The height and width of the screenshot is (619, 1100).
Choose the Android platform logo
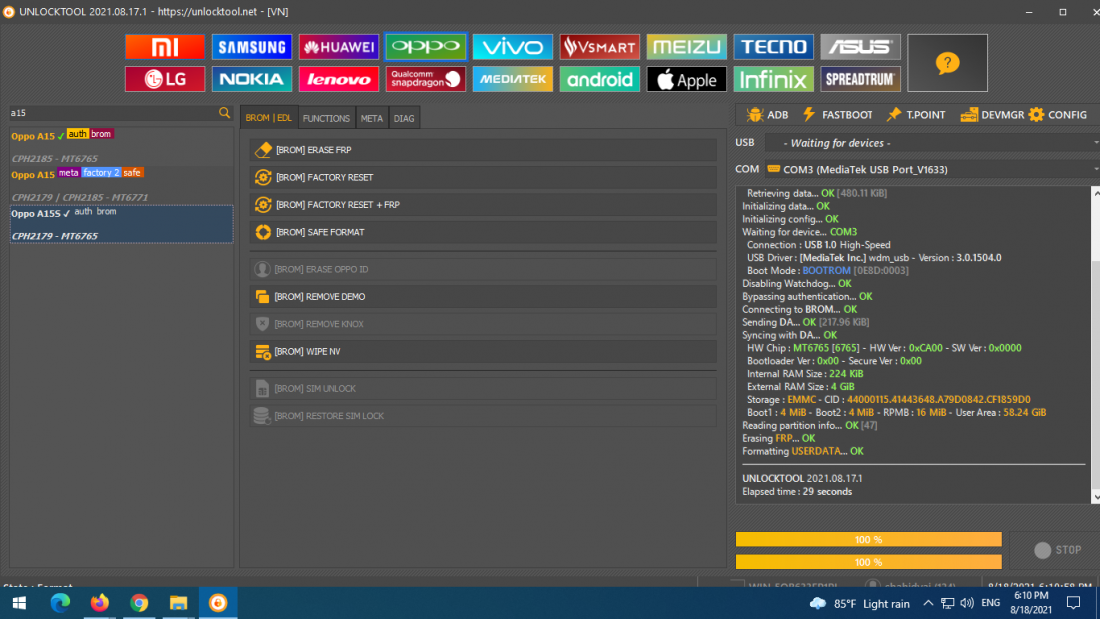[600, 79]
